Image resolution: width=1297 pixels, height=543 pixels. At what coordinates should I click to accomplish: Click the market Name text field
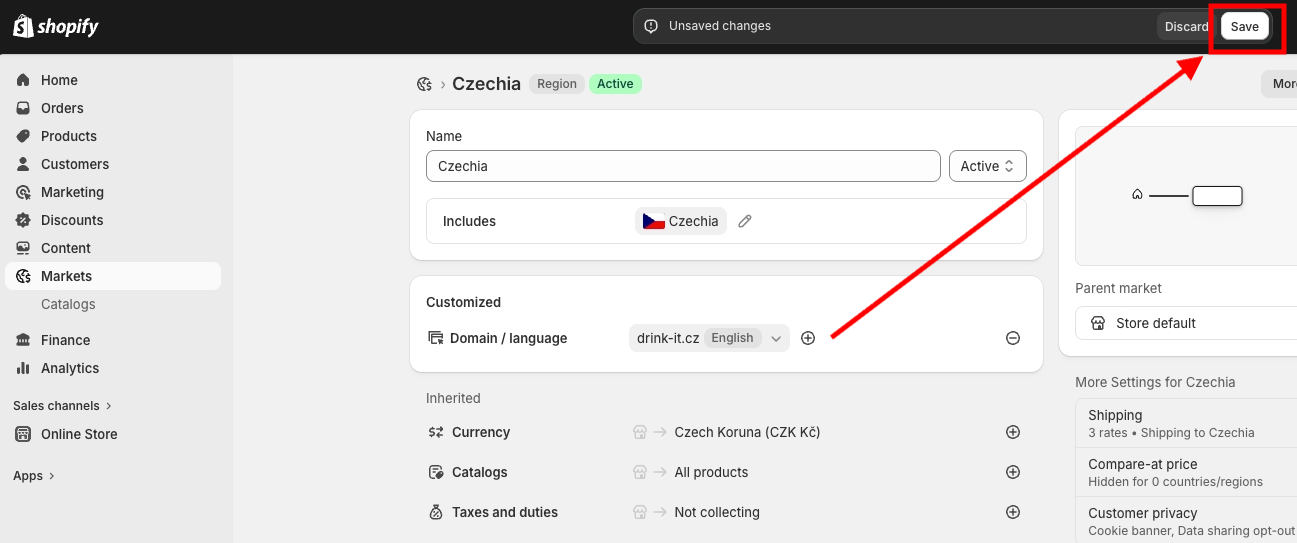tap(683, 166)
